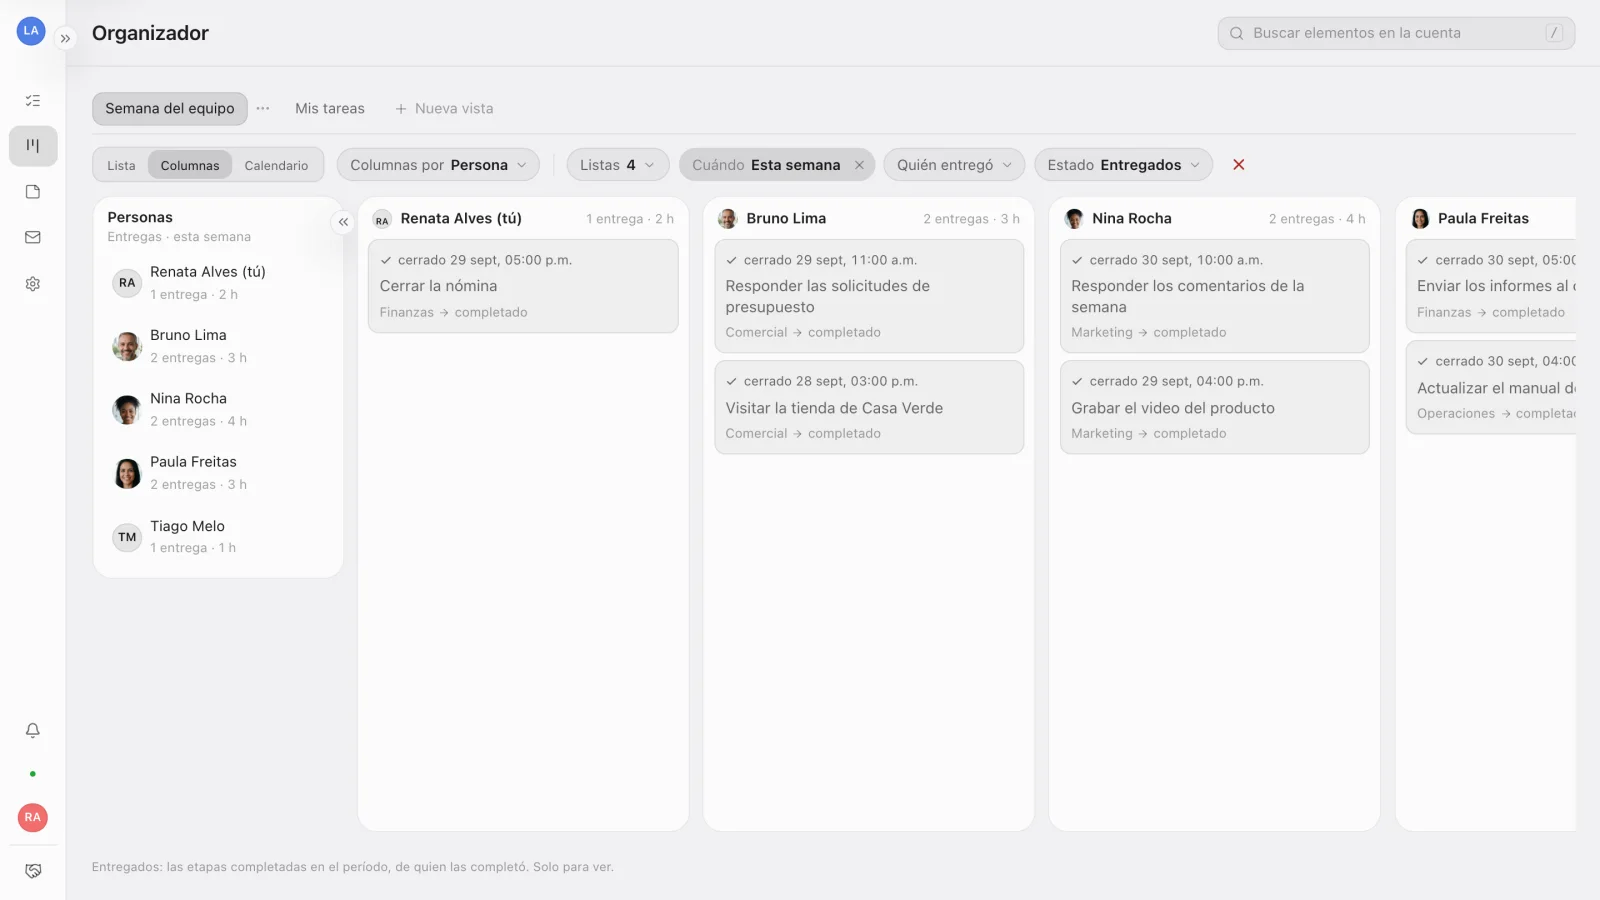The image size is (1600, 900).
Task: Select the Columnas view
Action: [190, 165]
